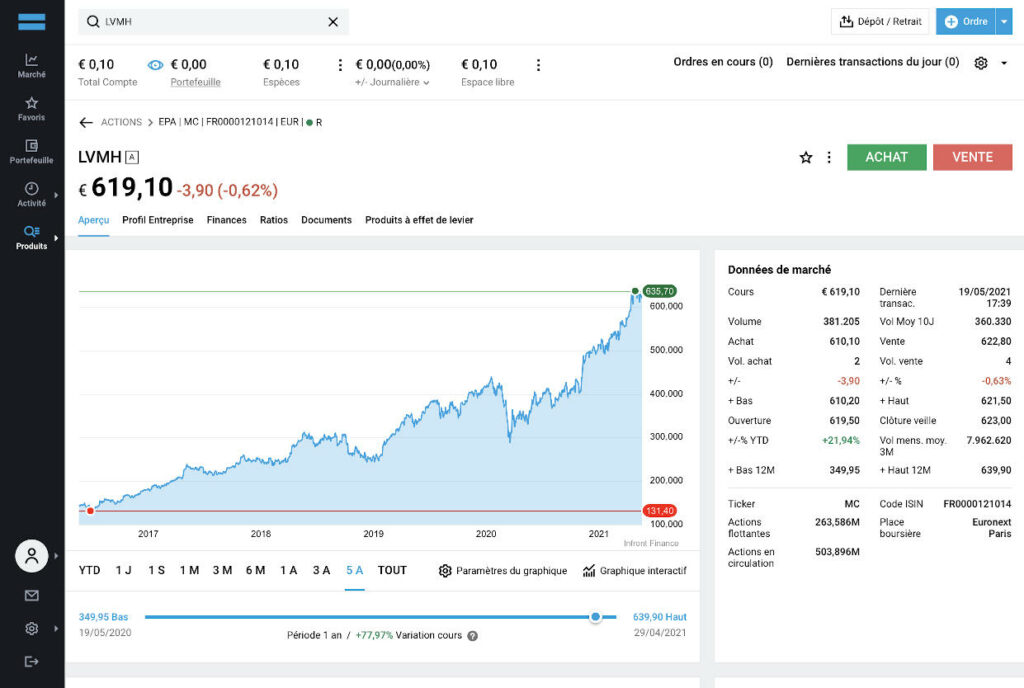1024x688 pixels.
Task: Open the mail inbox icon
Action: point(32,596)
